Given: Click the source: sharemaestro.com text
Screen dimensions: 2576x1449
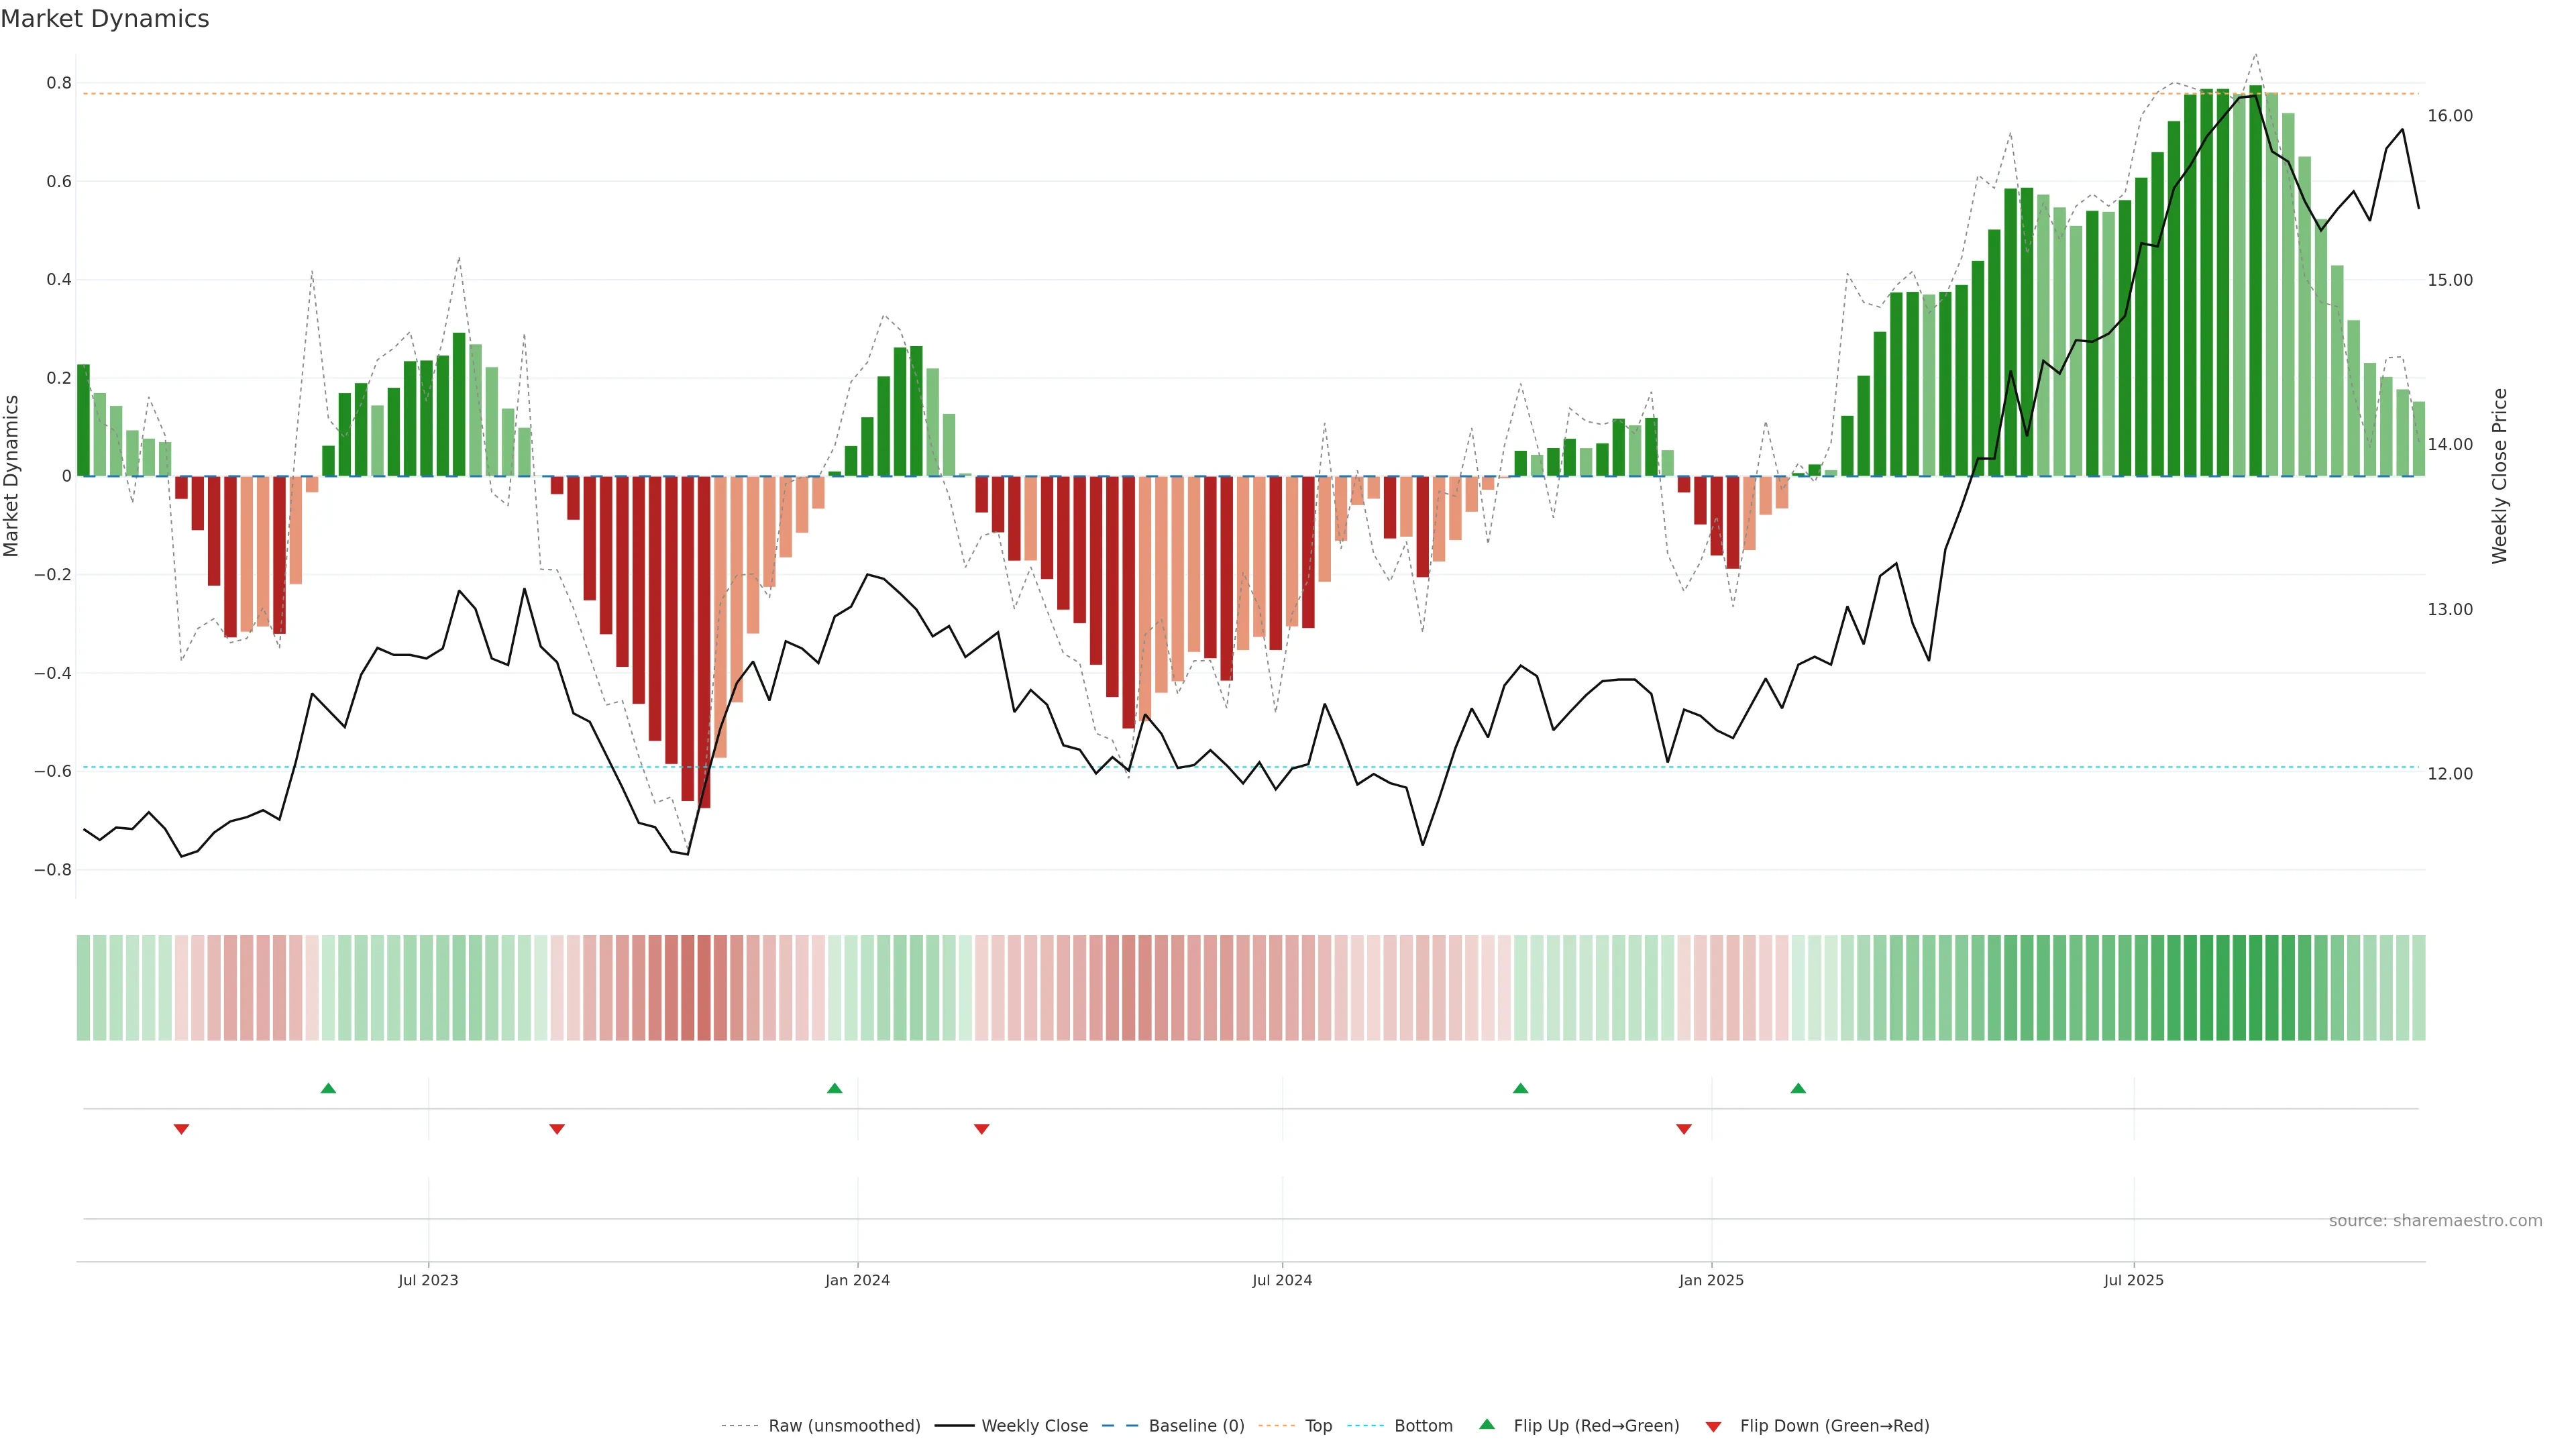Looking at the screenshot, I should click(x=2435, y=1221).
